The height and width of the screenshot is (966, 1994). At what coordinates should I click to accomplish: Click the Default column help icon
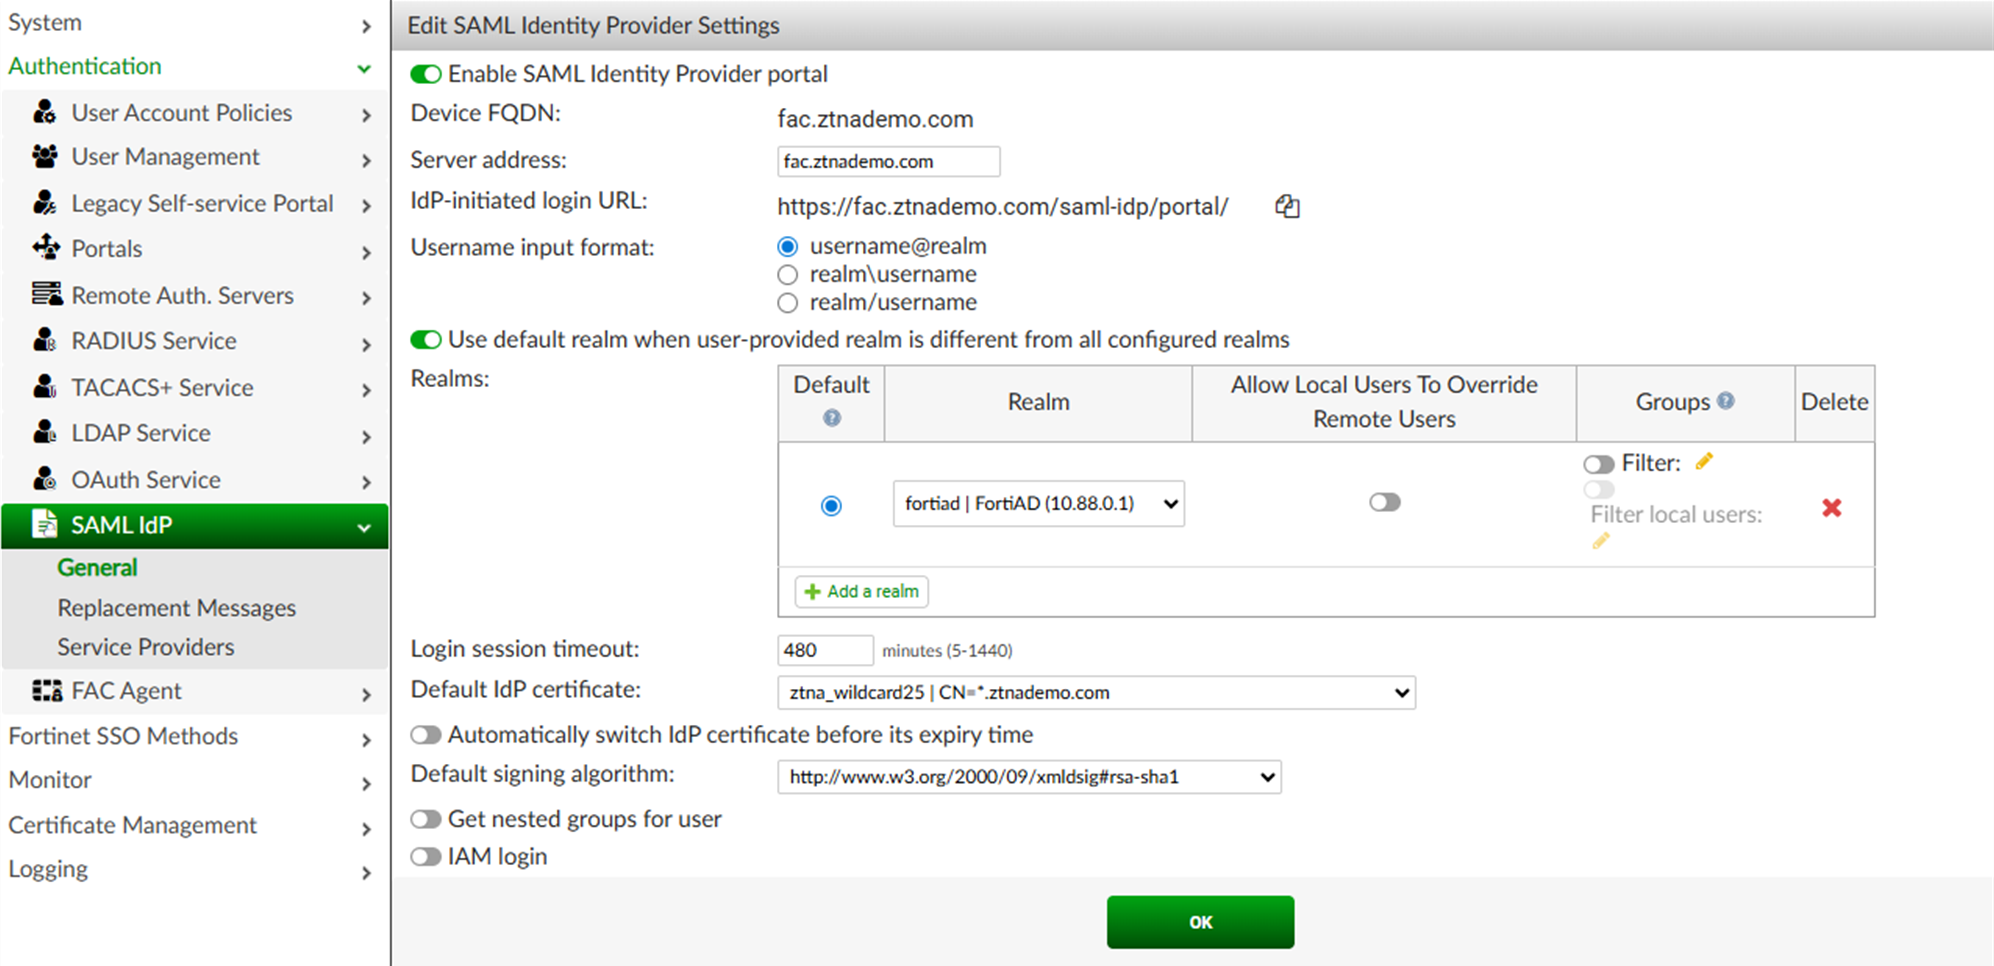[831, 418]
